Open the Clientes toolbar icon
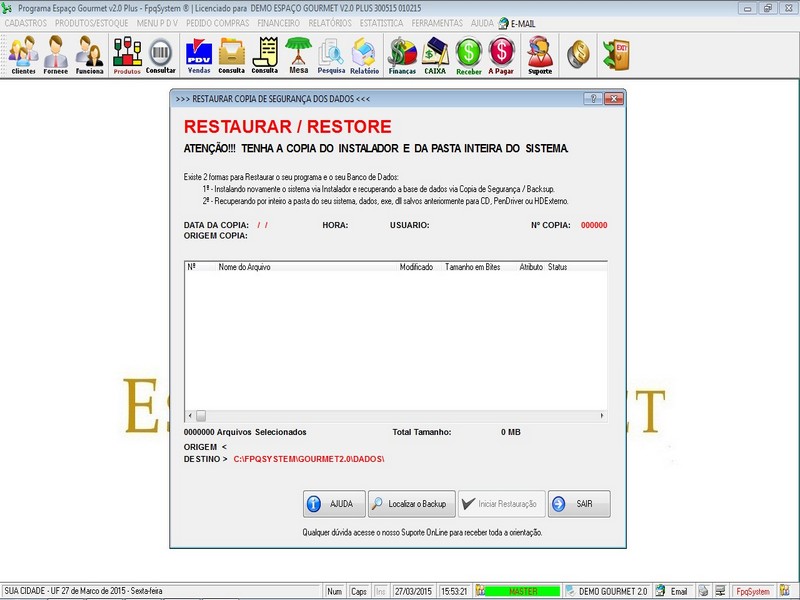Image resolution: width=800 pixels, height=600 pixels. click(x=23, y=55)
